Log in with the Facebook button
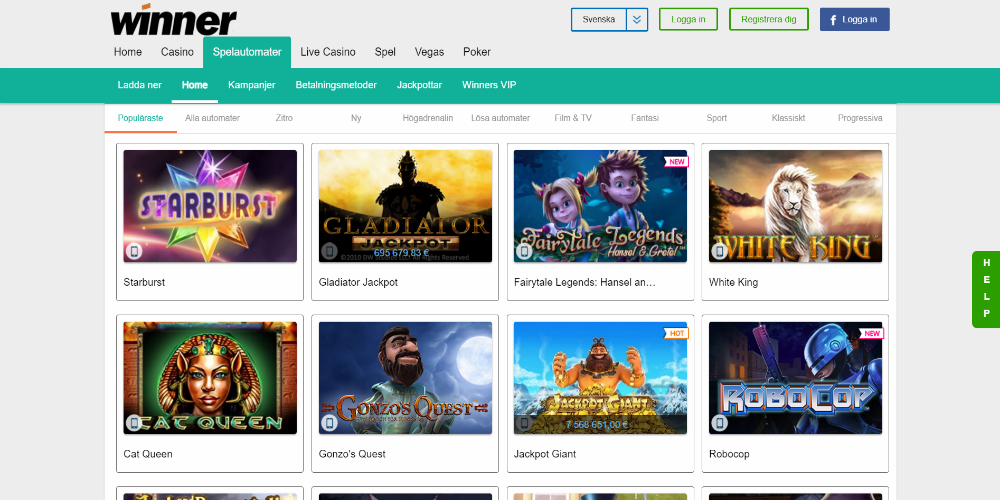1000x500 pixels. tap(855, 19)
